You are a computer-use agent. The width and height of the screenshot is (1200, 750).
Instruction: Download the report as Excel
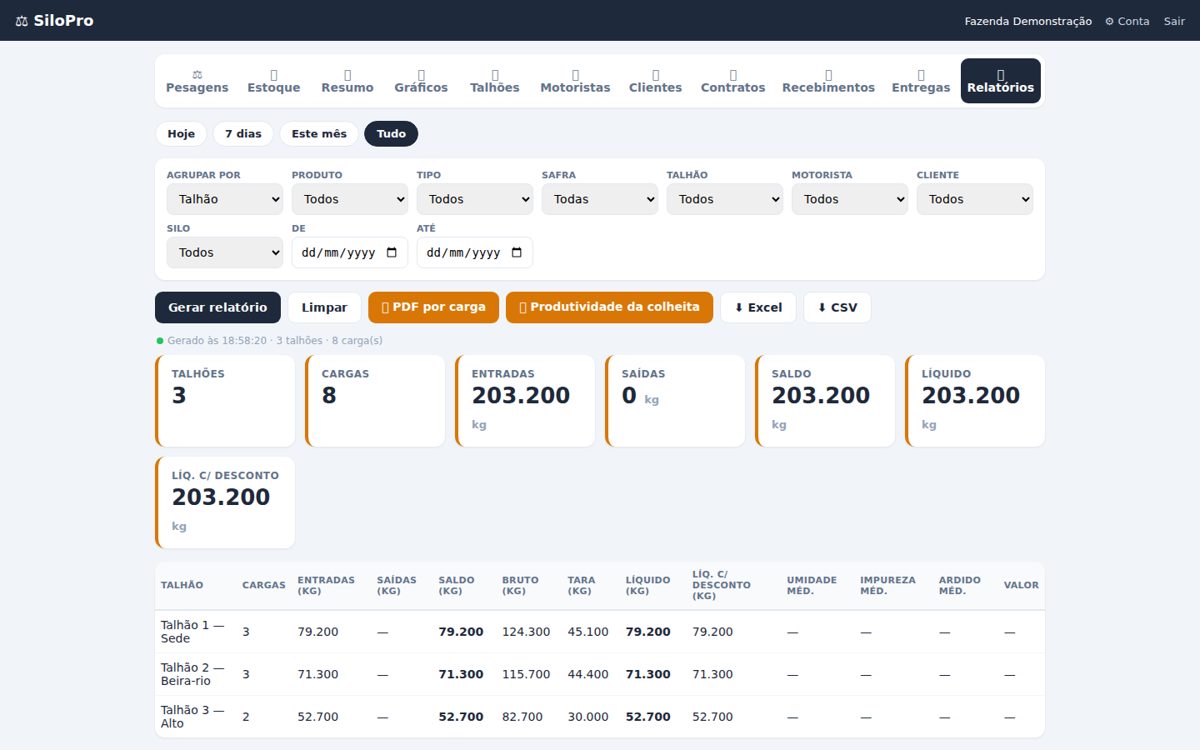758,308
